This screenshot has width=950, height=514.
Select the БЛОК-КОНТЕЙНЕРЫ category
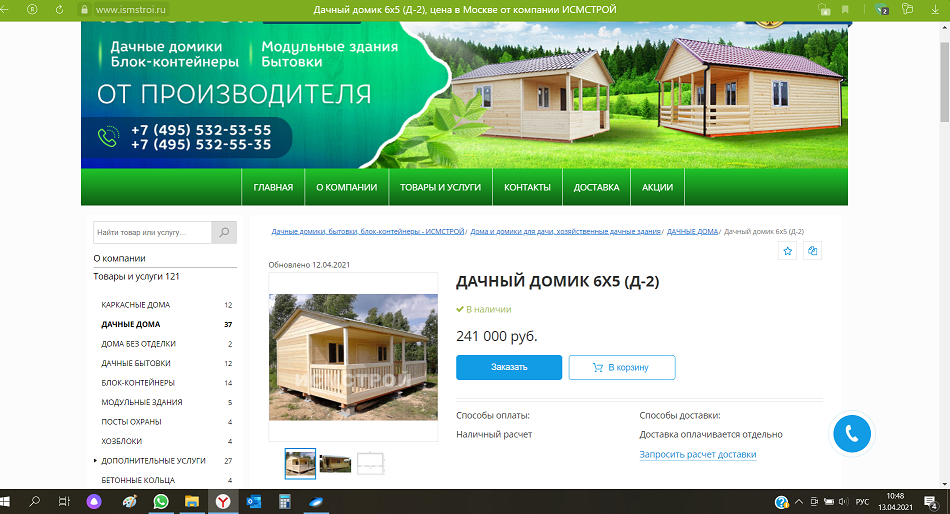point(138,382)
